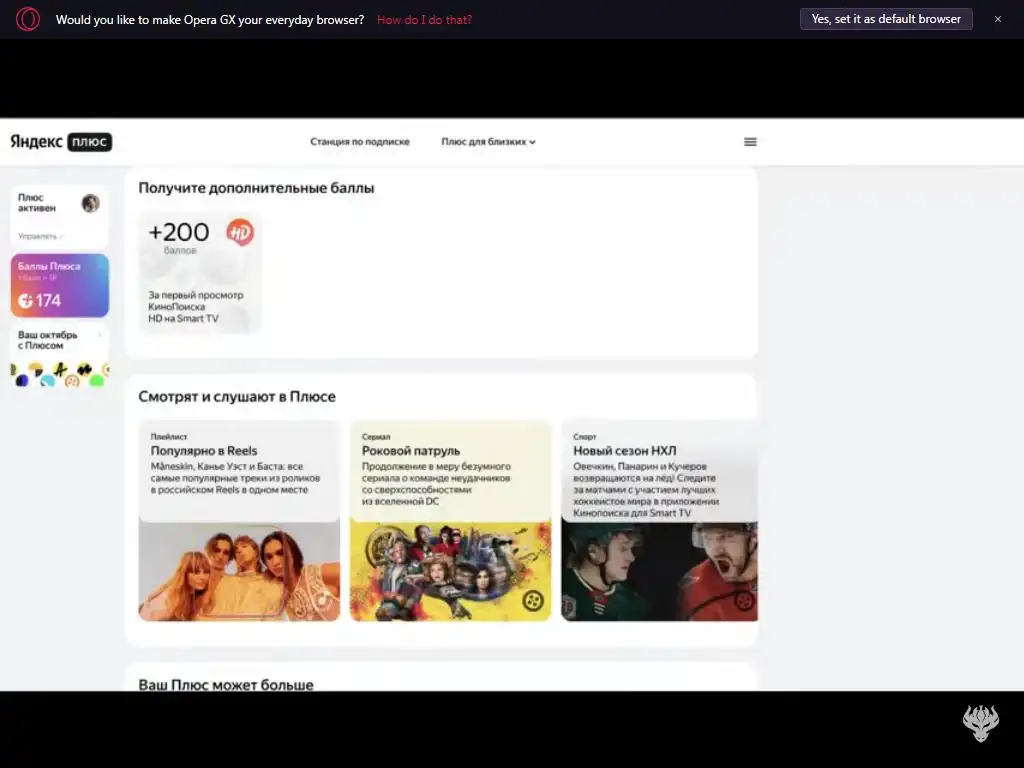1024x768 pixels.
Task: Open the Управлять link
Action: [40, 236]
